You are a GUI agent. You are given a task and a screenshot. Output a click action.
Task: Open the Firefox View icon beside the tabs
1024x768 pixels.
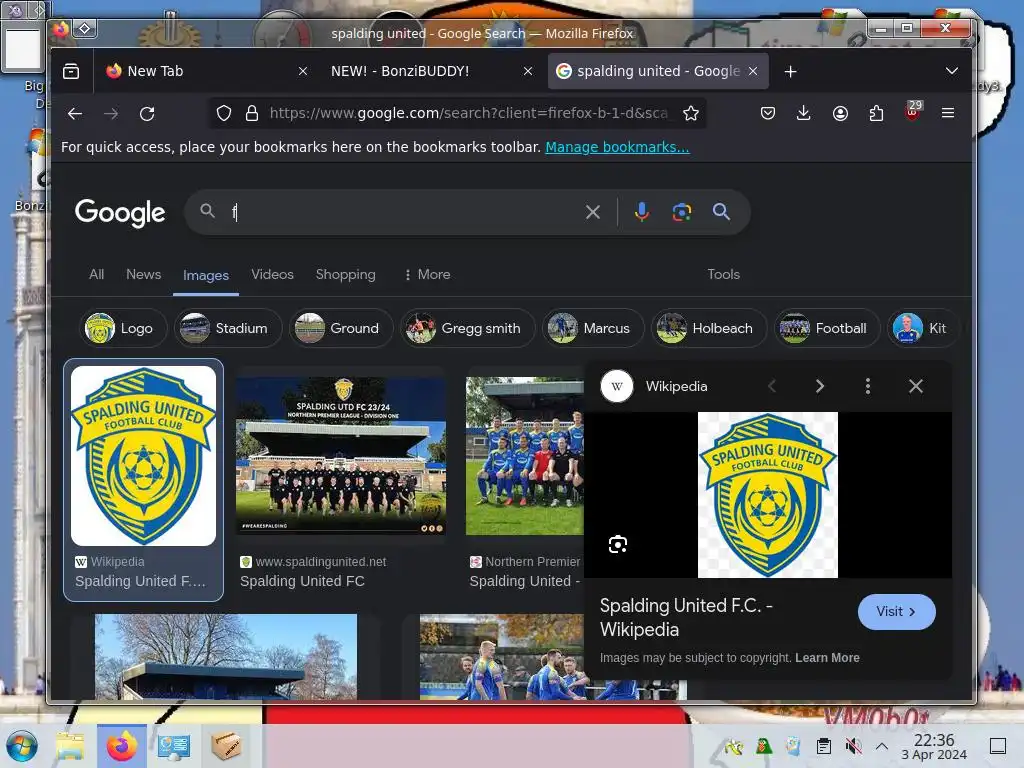[x=71, y=71]
